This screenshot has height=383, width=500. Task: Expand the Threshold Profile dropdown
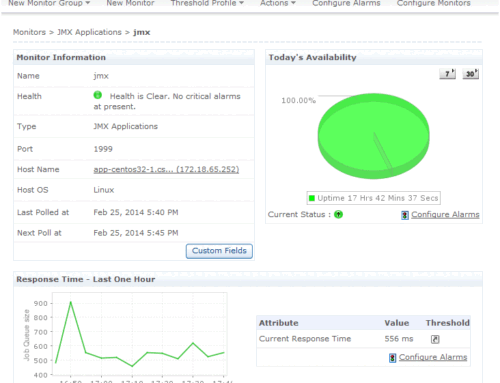tap(207, 3)
